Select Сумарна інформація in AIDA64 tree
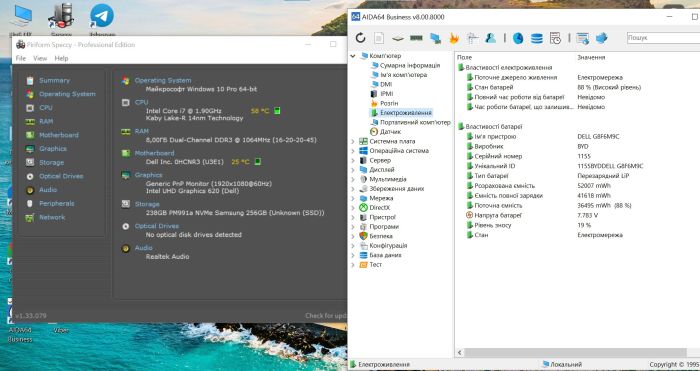The height and width of the screenshot is (371, 700). (x=409, y=66)
